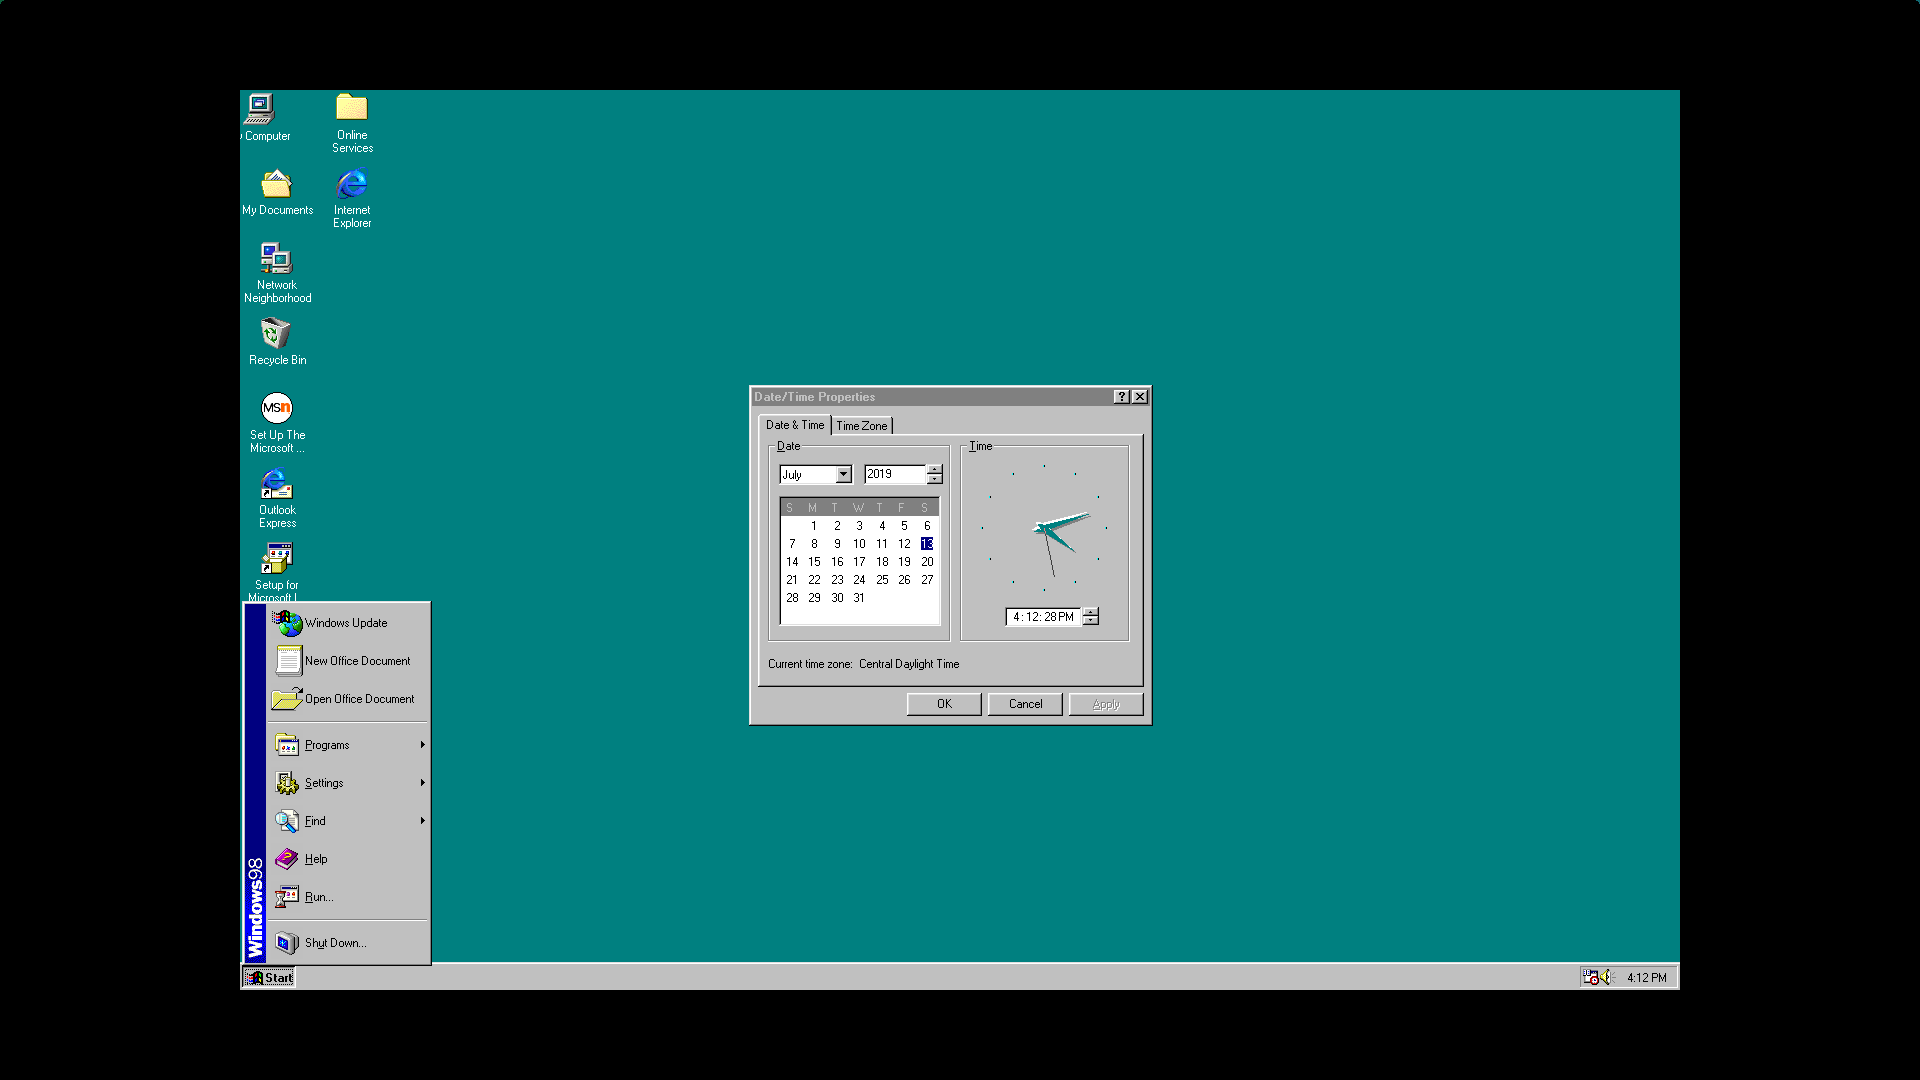Select day 15 in the calendar

[814, 562]
